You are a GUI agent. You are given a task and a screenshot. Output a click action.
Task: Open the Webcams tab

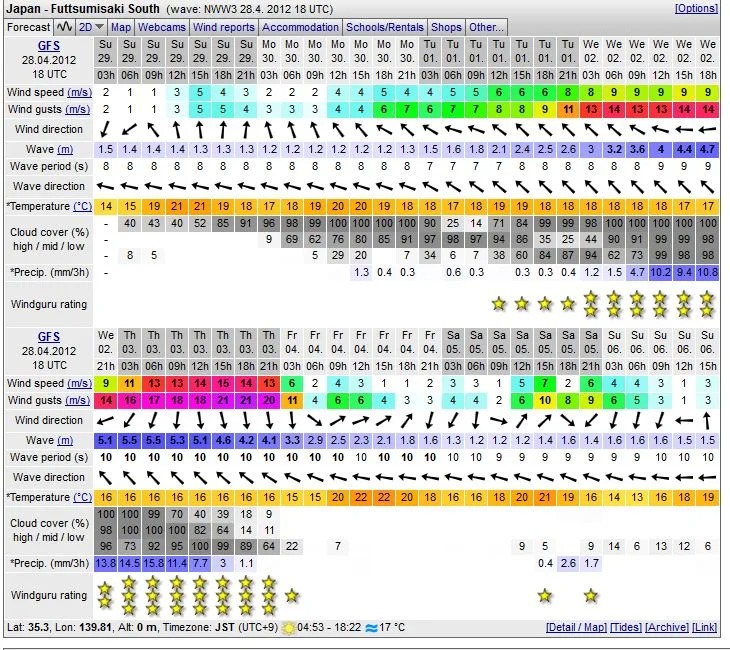click(x=162, y=27)
